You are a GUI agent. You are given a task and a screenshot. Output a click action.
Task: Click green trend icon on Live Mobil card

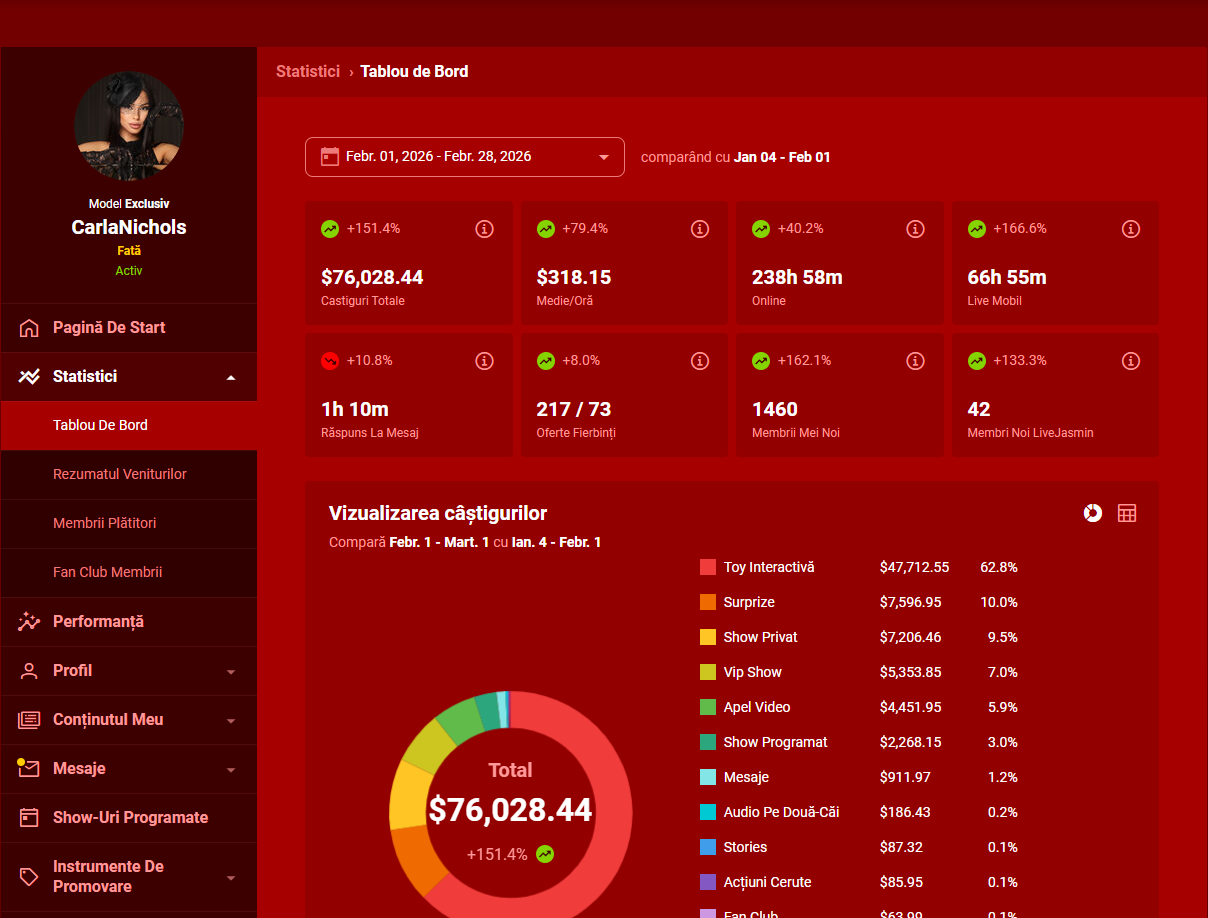click(x=977, y=229)
